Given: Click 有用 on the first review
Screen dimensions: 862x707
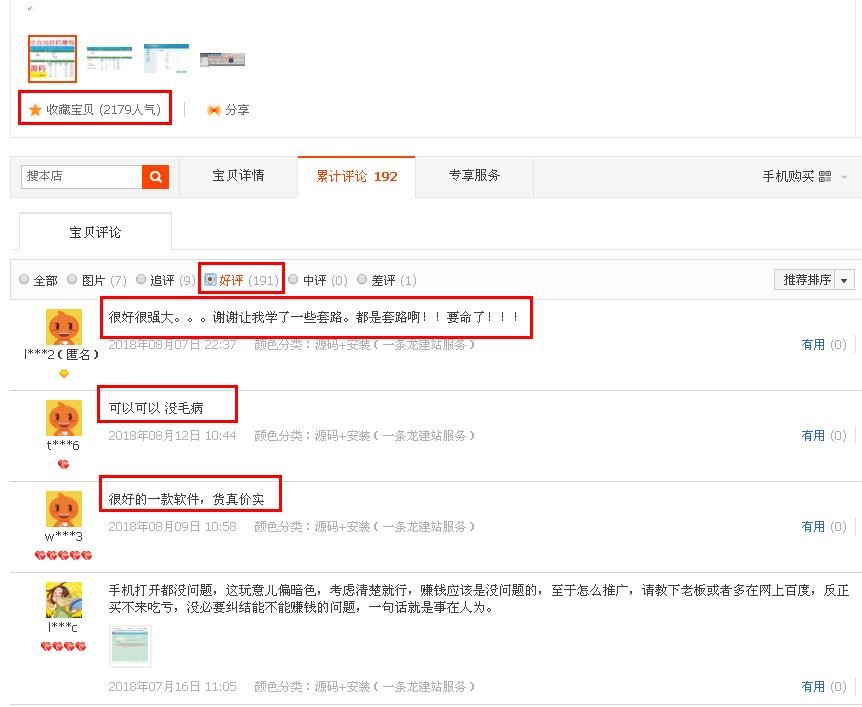Looking at the screenshot, I should click(813, 345).
